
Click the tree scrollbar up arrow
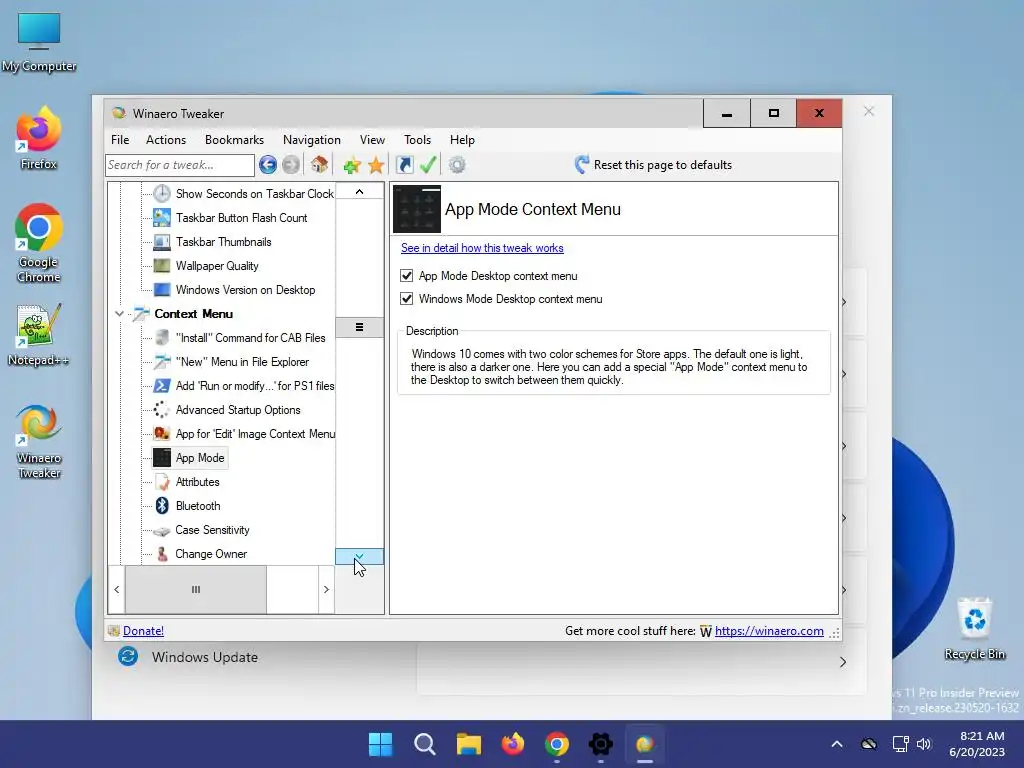tap(359, 191)
